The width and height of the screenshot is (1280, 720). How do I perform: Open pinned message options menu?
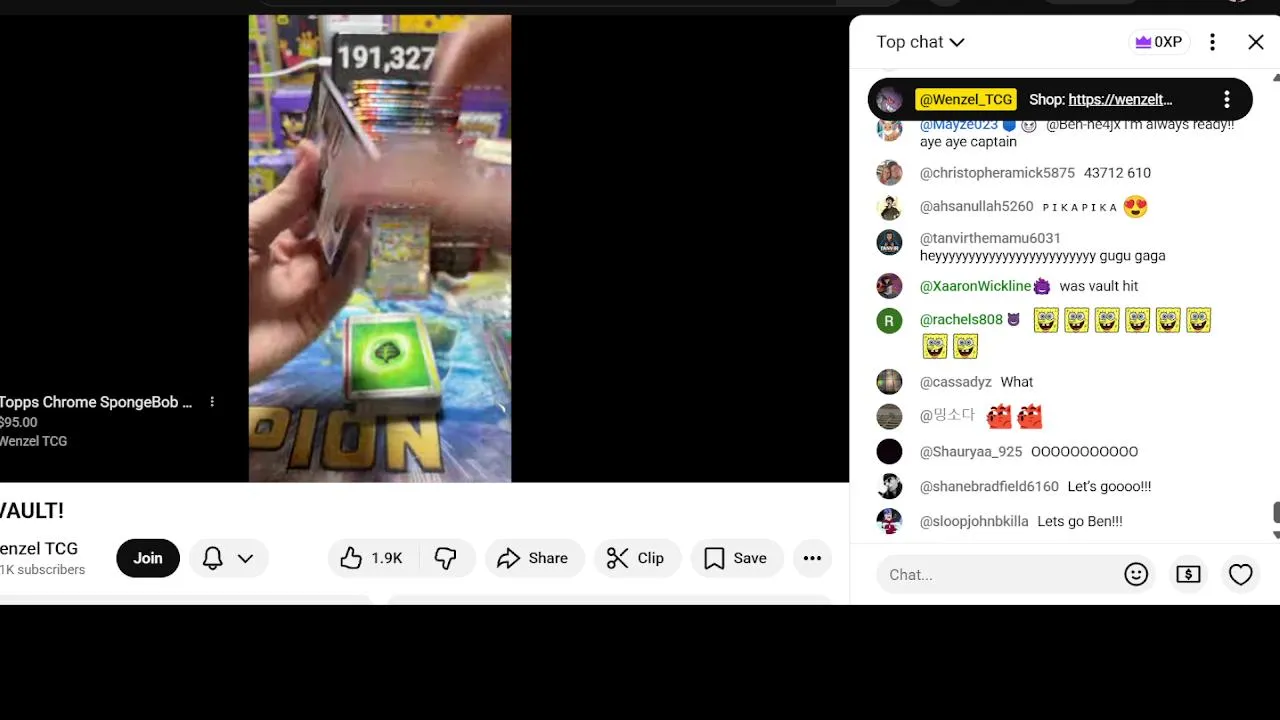1227,99
